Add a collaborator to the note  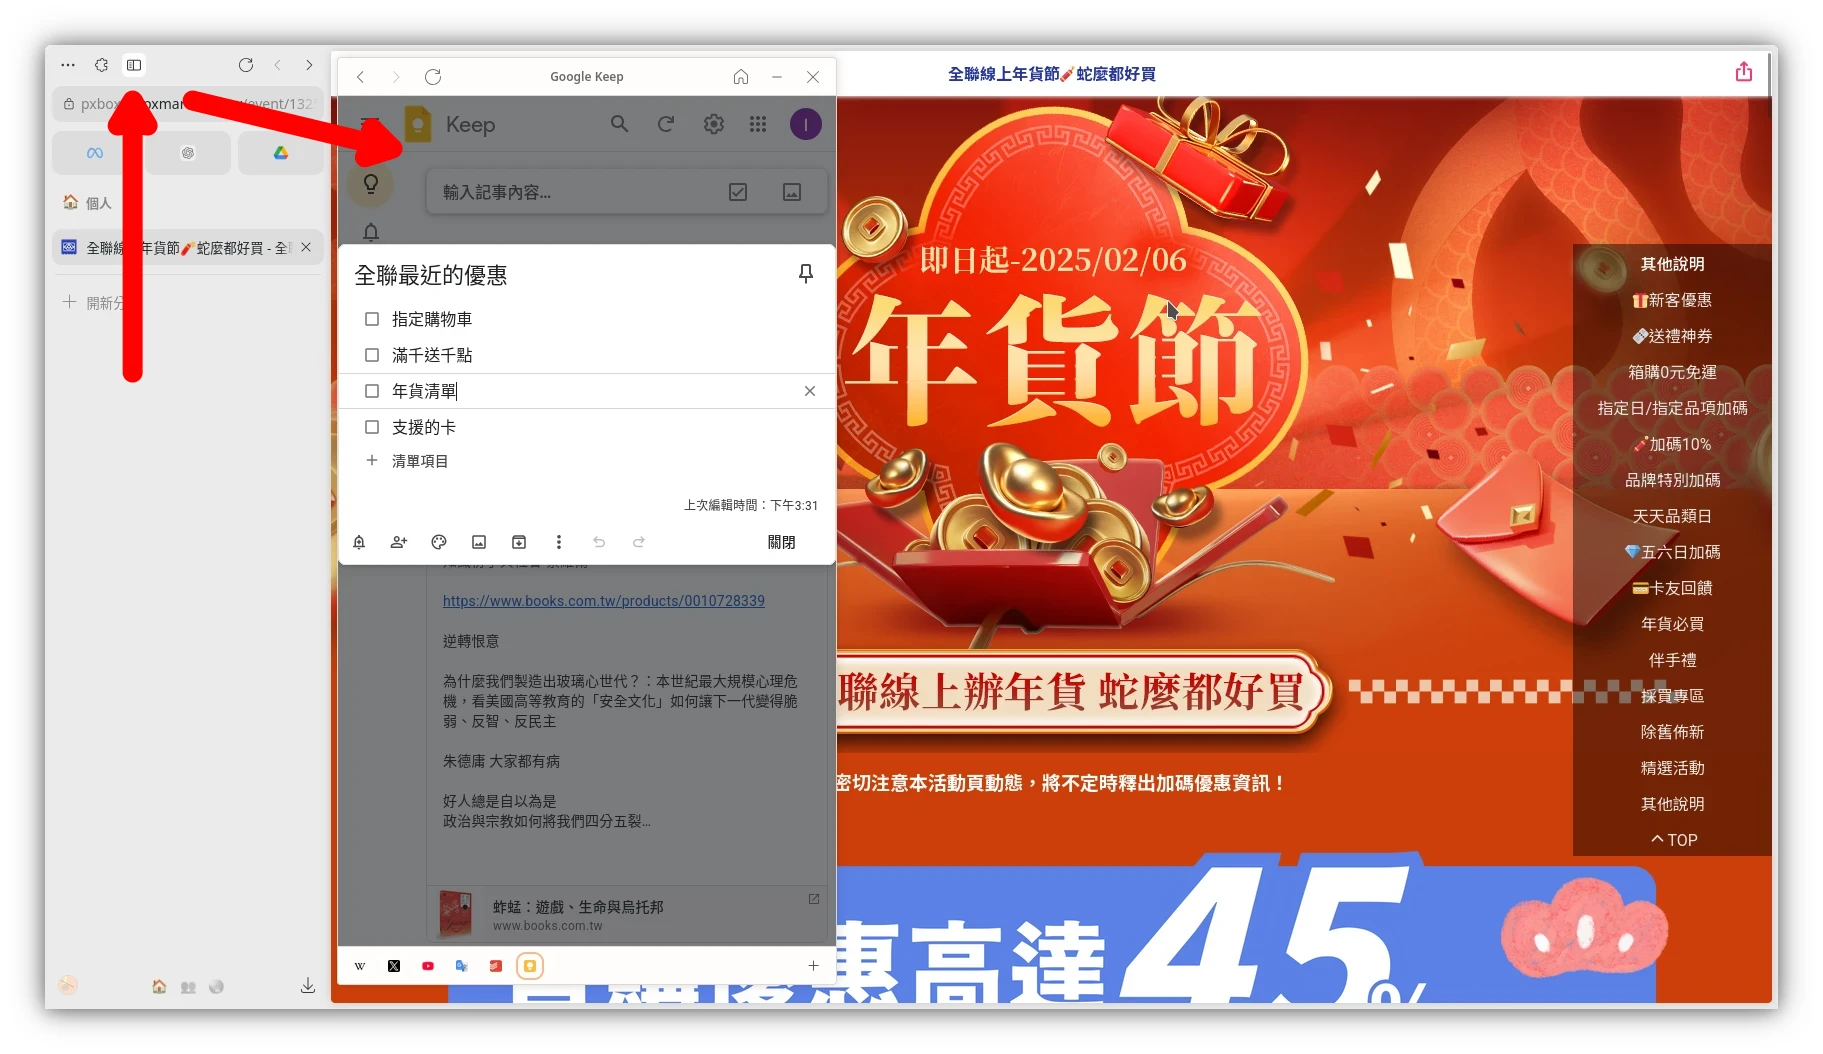tap(399, 542)
